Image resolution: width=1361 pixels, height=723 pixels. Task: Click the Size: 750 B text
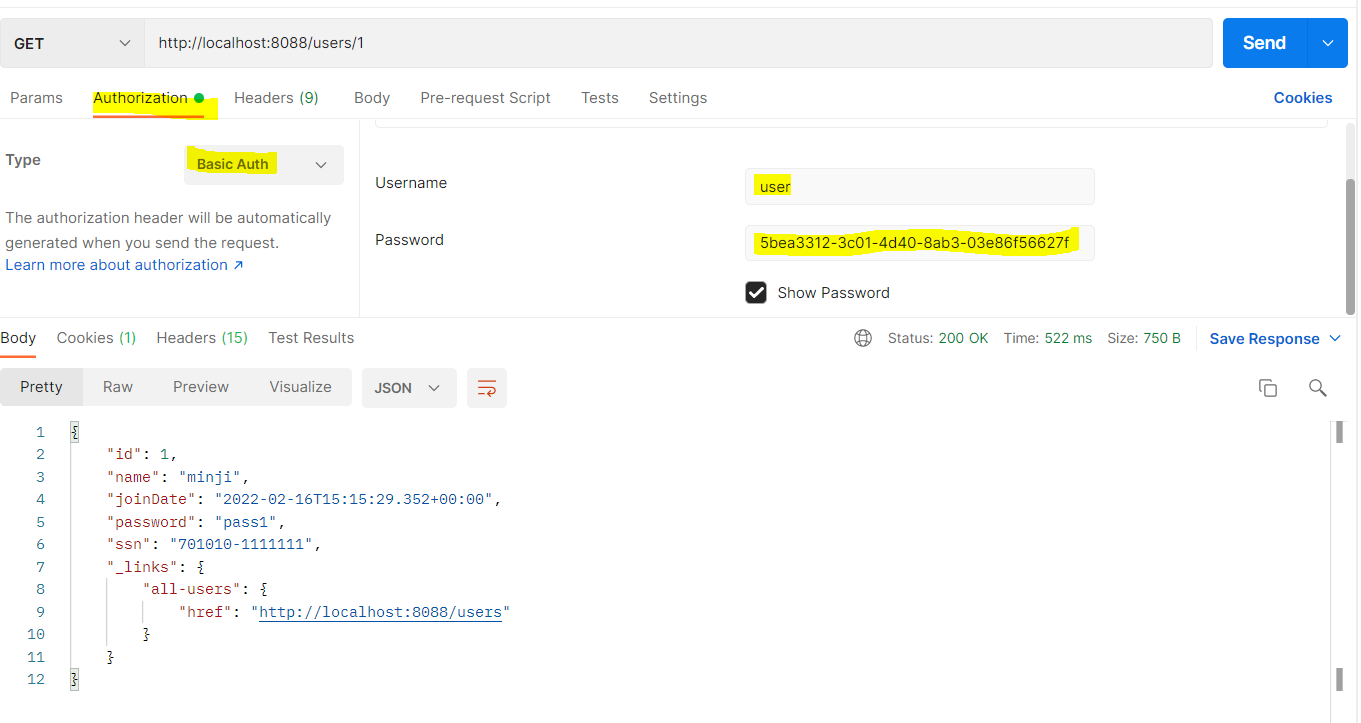pyautogui.click(x=1144, y=338)
